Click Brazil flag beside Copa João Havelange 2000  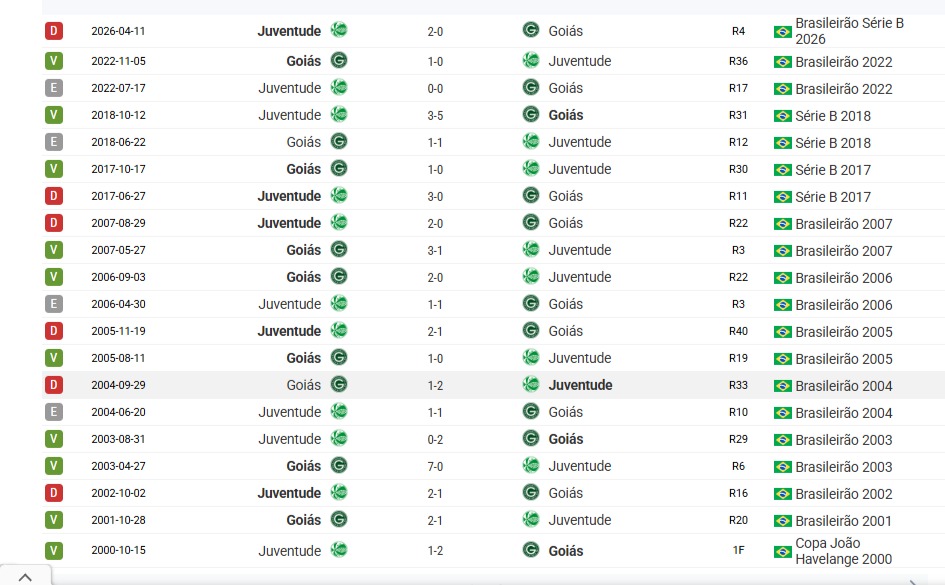(x=782, y=551)
